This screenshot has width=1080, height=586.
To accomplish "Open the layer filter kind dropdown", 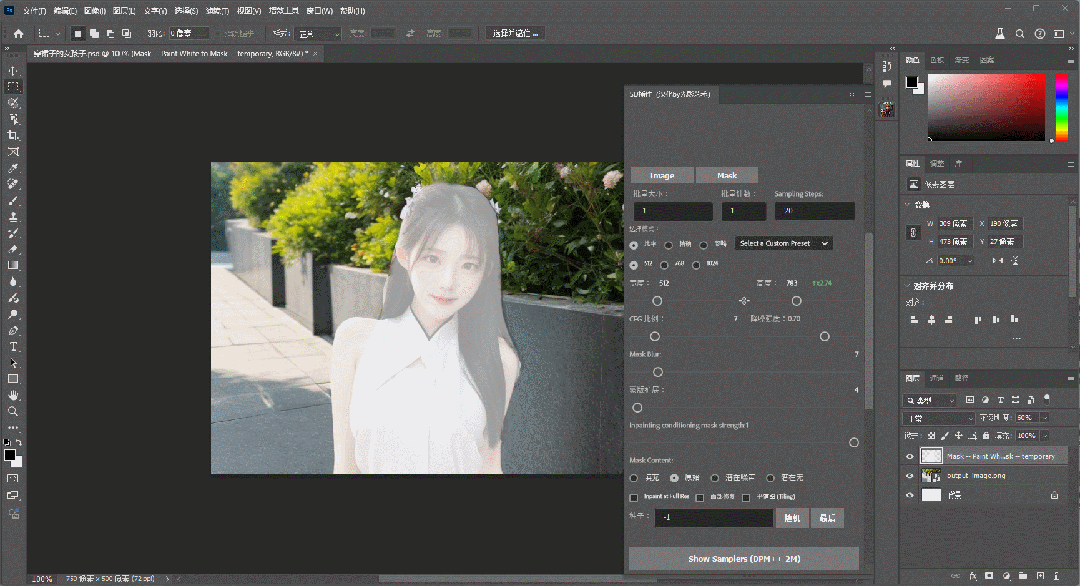I will [x=930, y=400].
